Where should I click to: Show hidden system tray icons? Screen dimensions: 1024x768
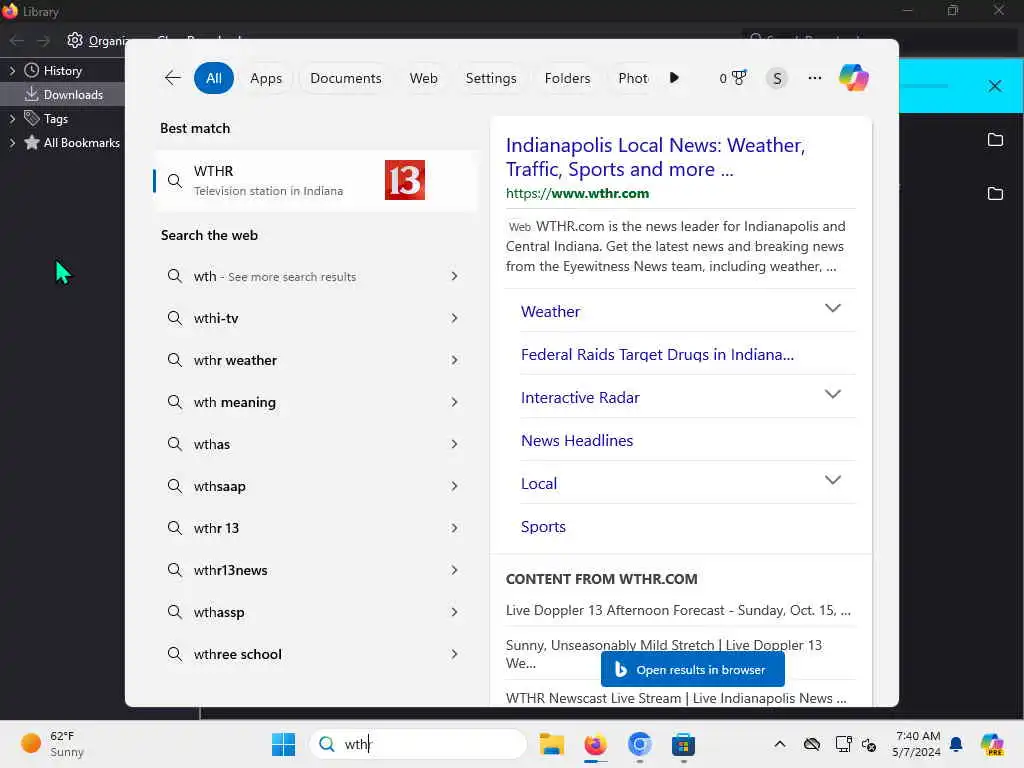click(780, 744)
